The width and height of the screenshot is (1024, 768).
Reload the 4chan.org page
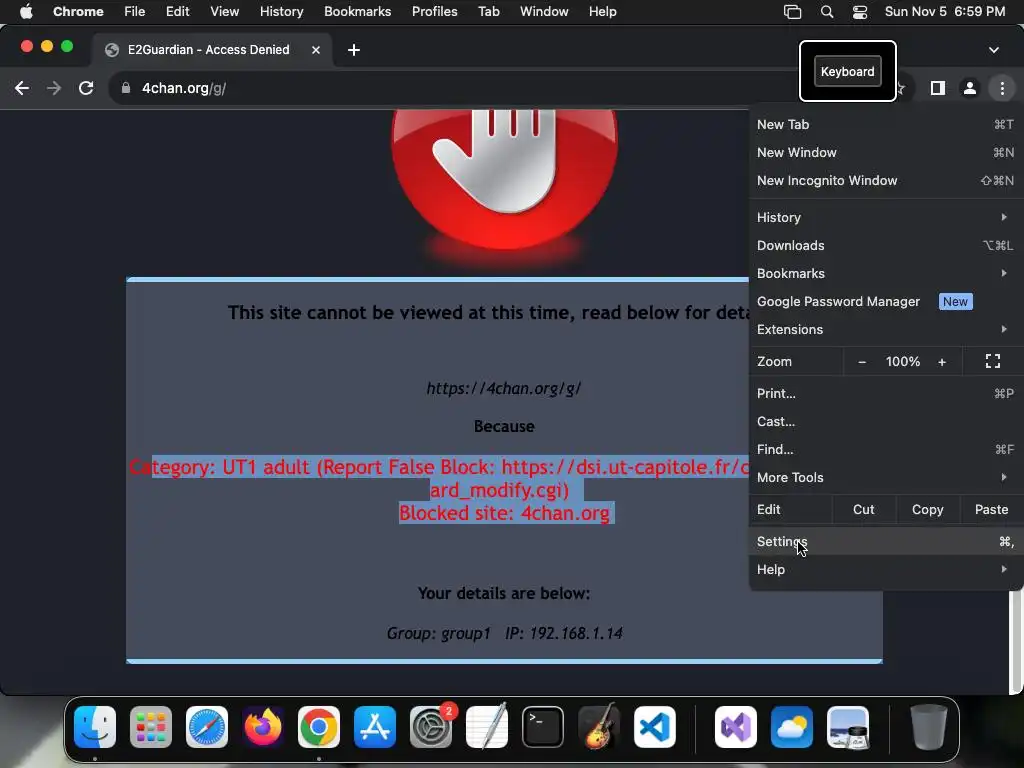[86, 88]
